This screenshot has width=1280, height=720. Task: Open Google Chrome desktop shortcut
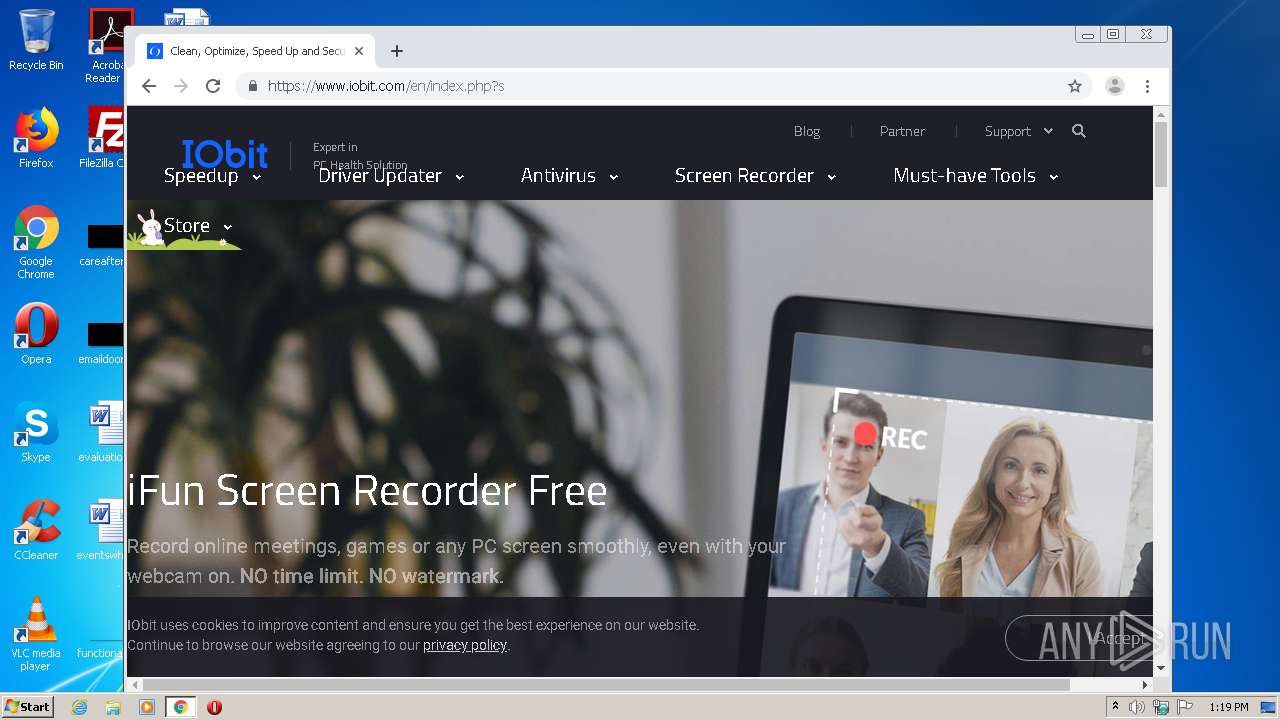click(x=35, y=243)
